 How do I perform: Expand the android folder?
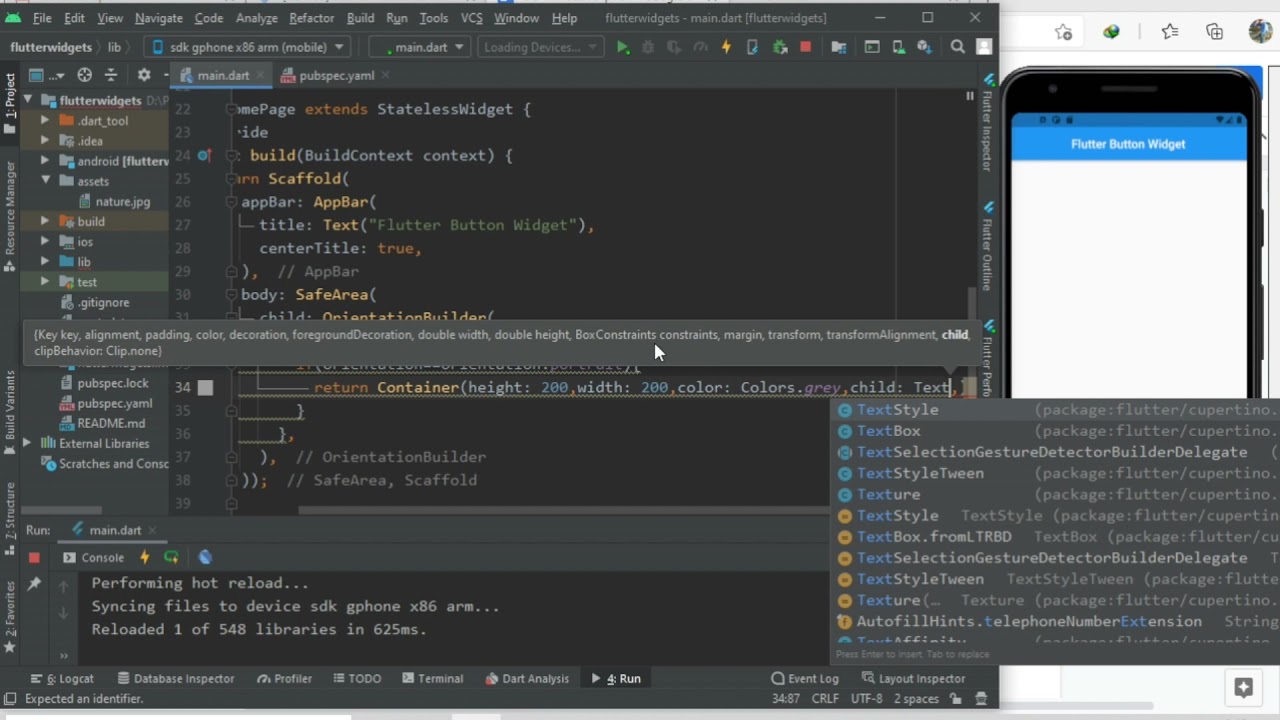coord(45,161)
